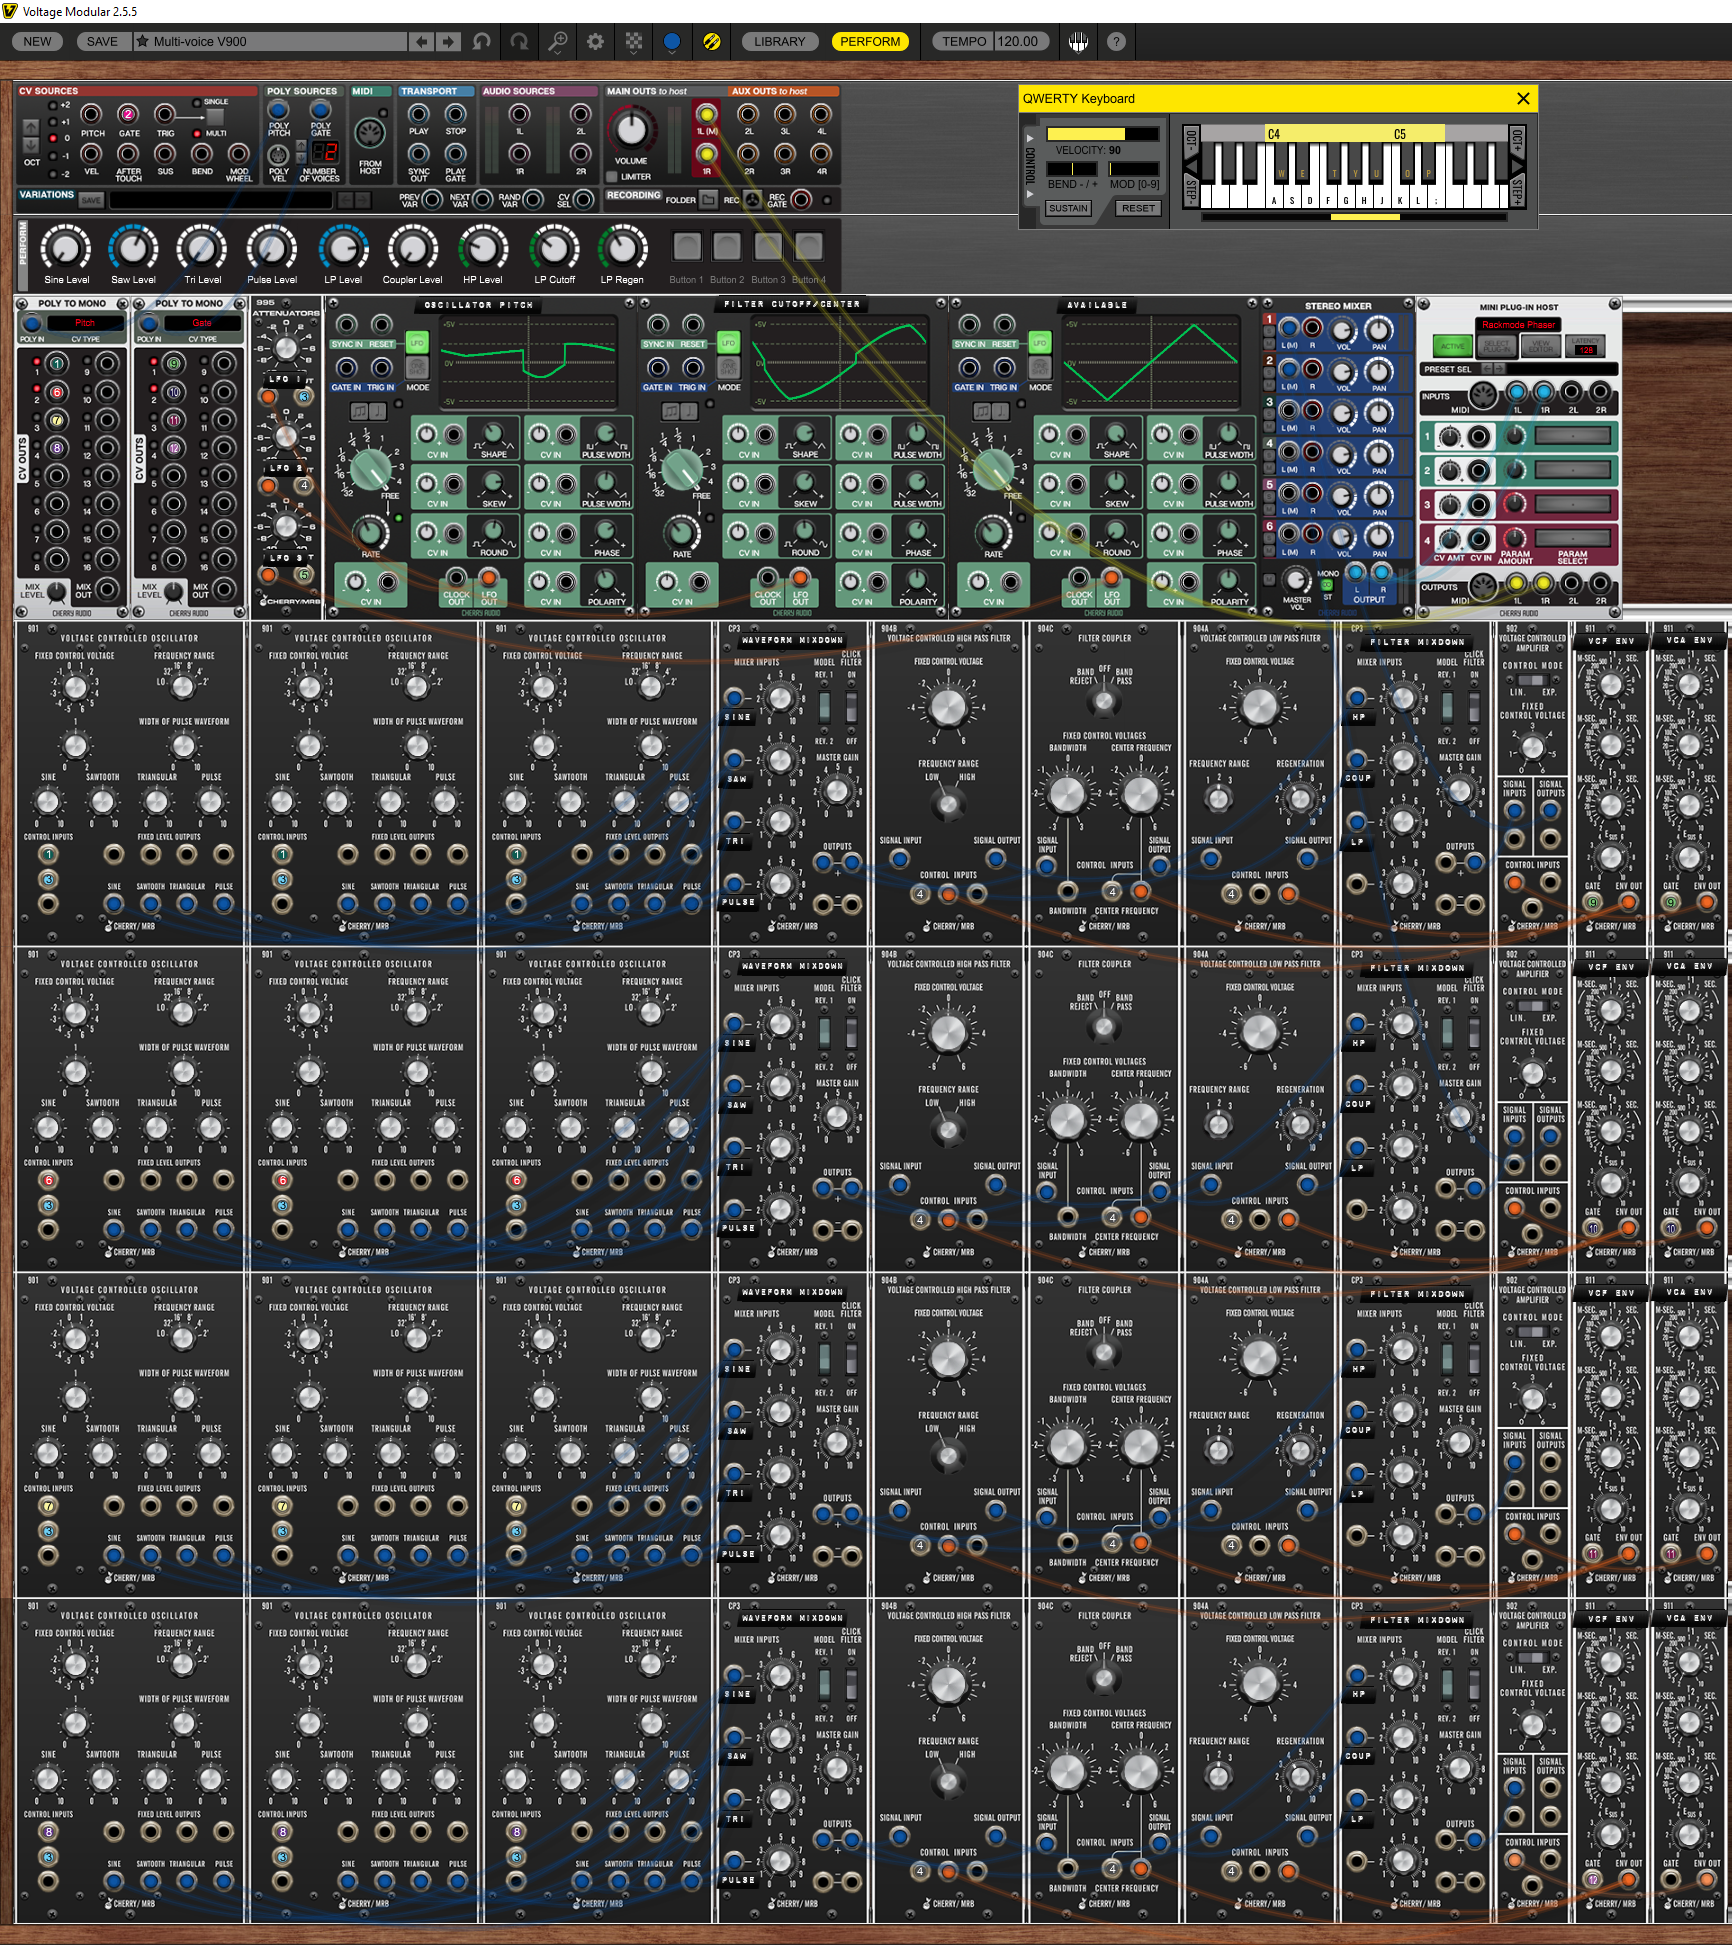Open the param select field for slot 3
Viewport: 1732px width, 1945px height.
click(x=1572, y=504)
